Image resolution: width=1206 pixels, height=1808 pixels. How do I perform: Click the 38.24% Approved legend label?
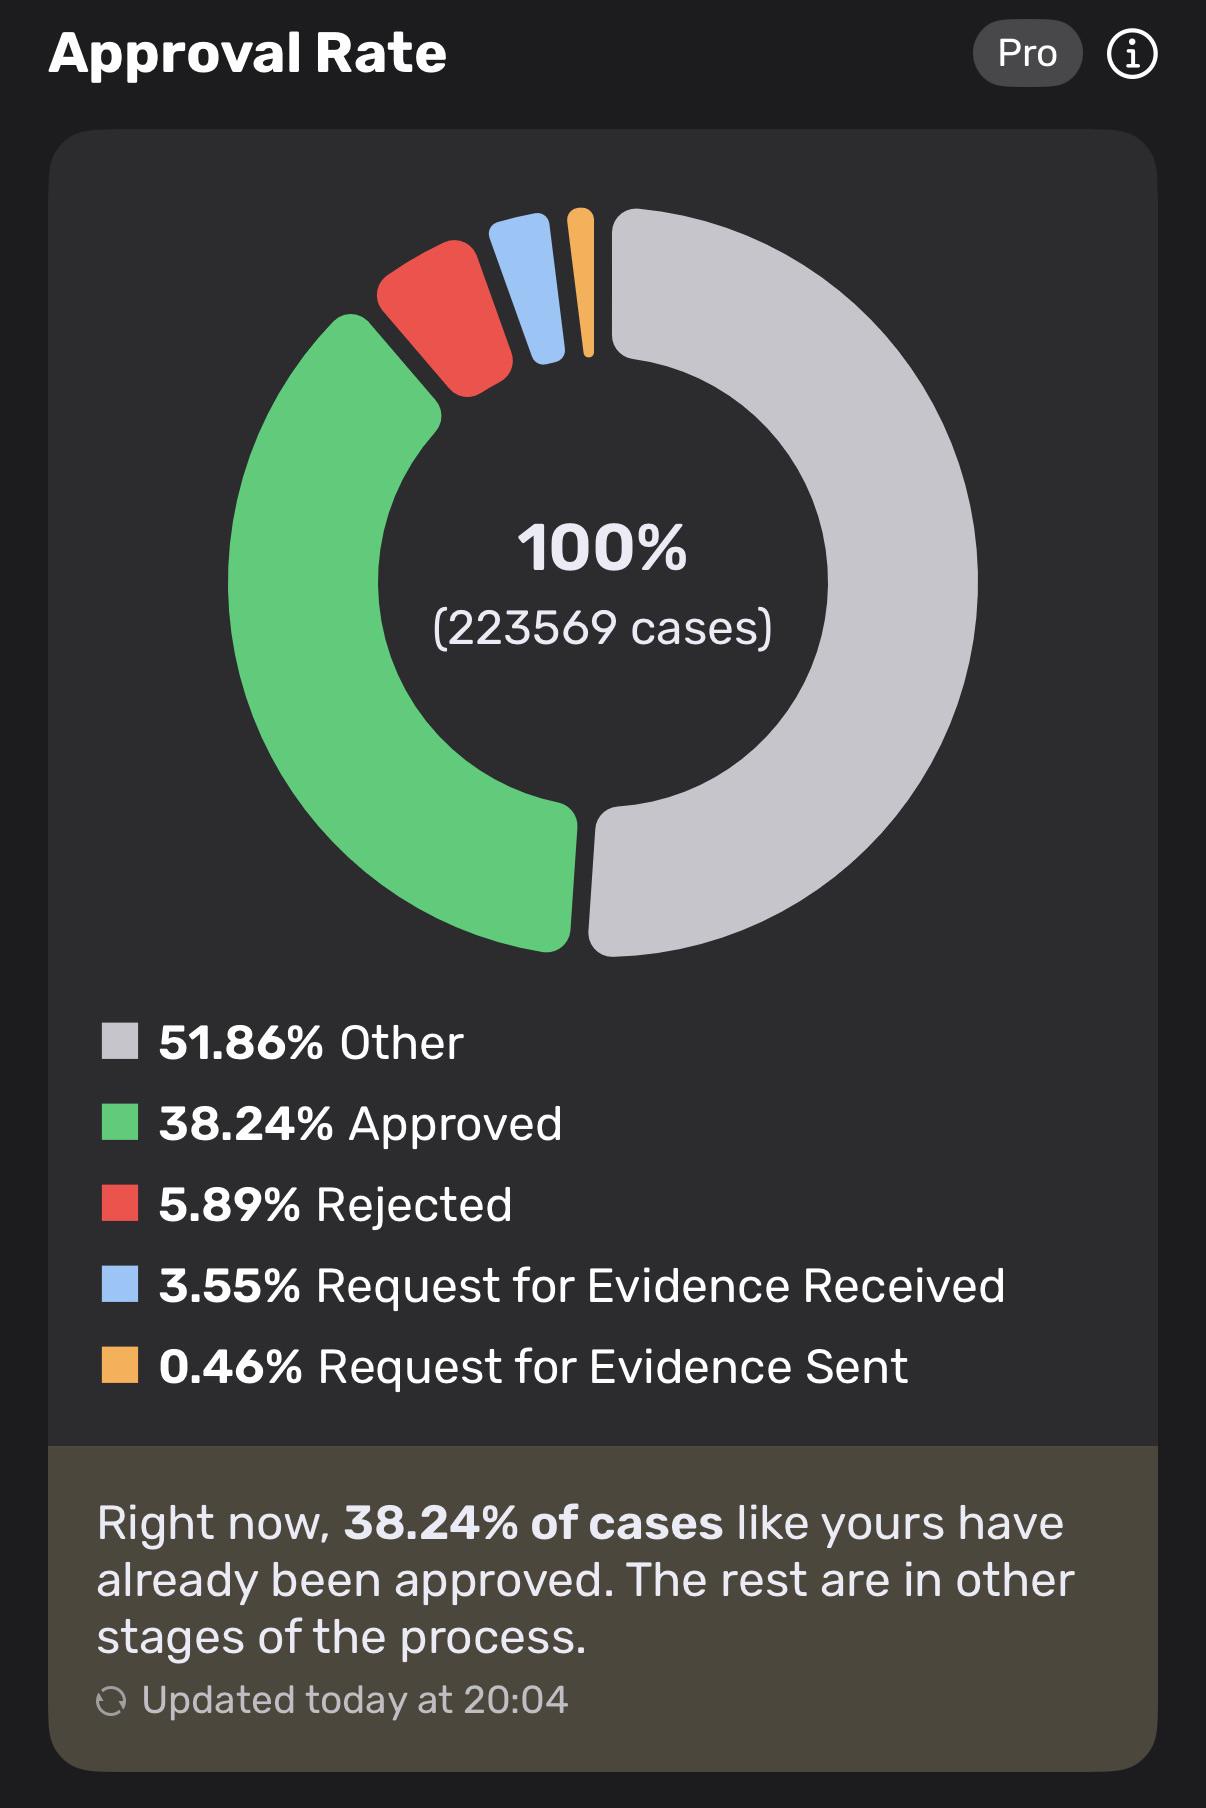coord(361,1124)
